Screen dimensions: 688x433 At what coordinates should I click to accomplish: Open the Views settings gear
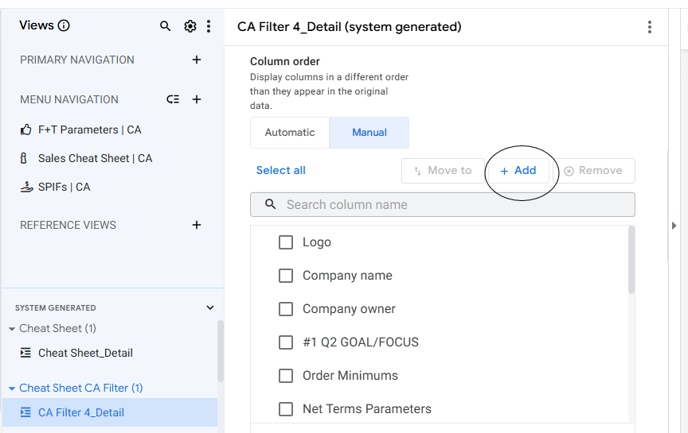click(190, 26)
